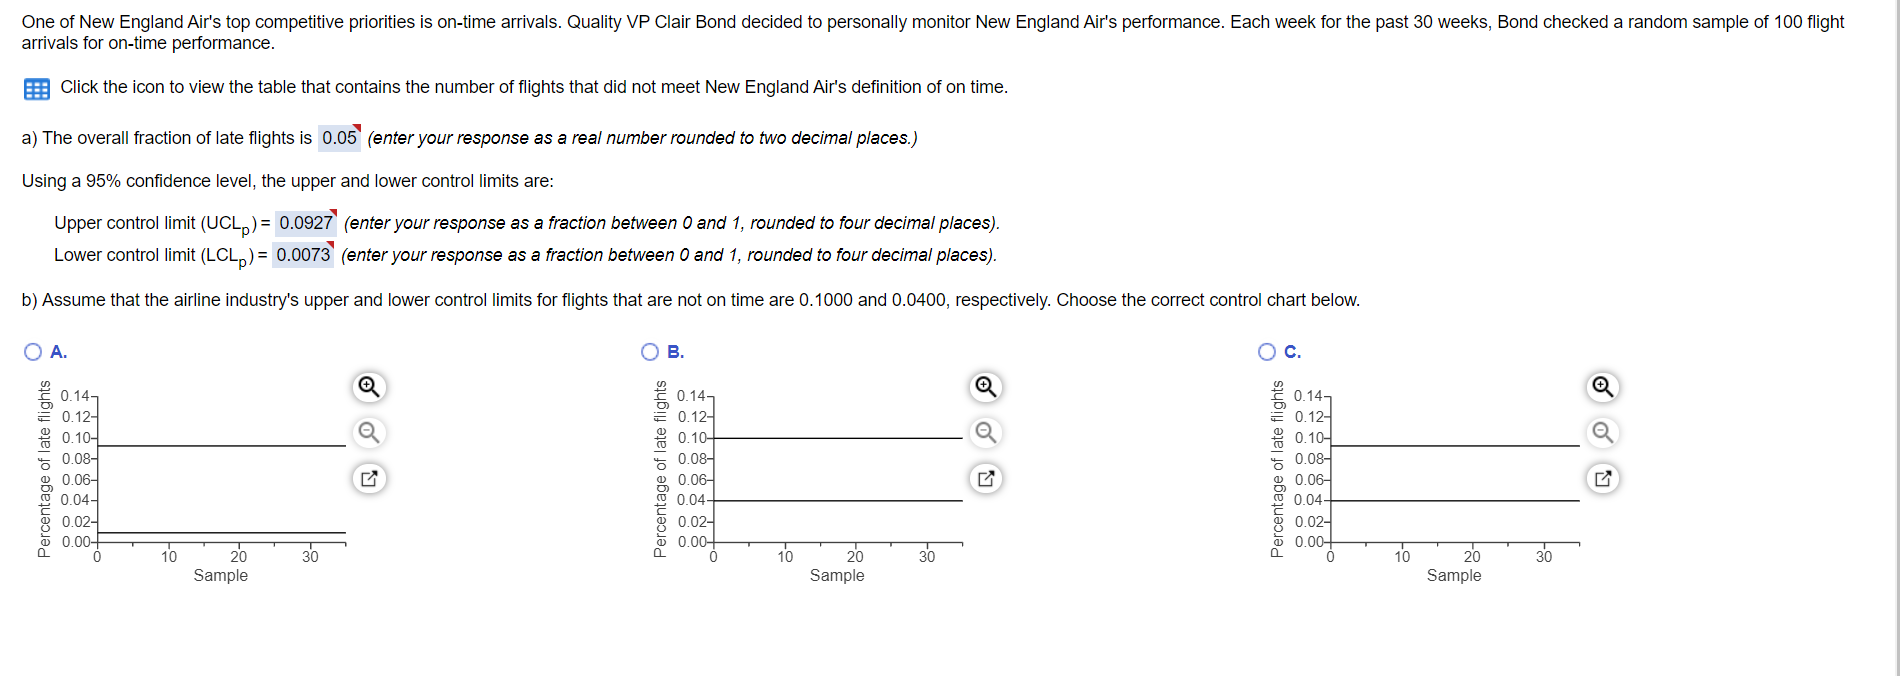This screenshot has height=676, width=1900.
Task: Click the red correction flag on 0.05 answer
Action: (x=356, y=128)
